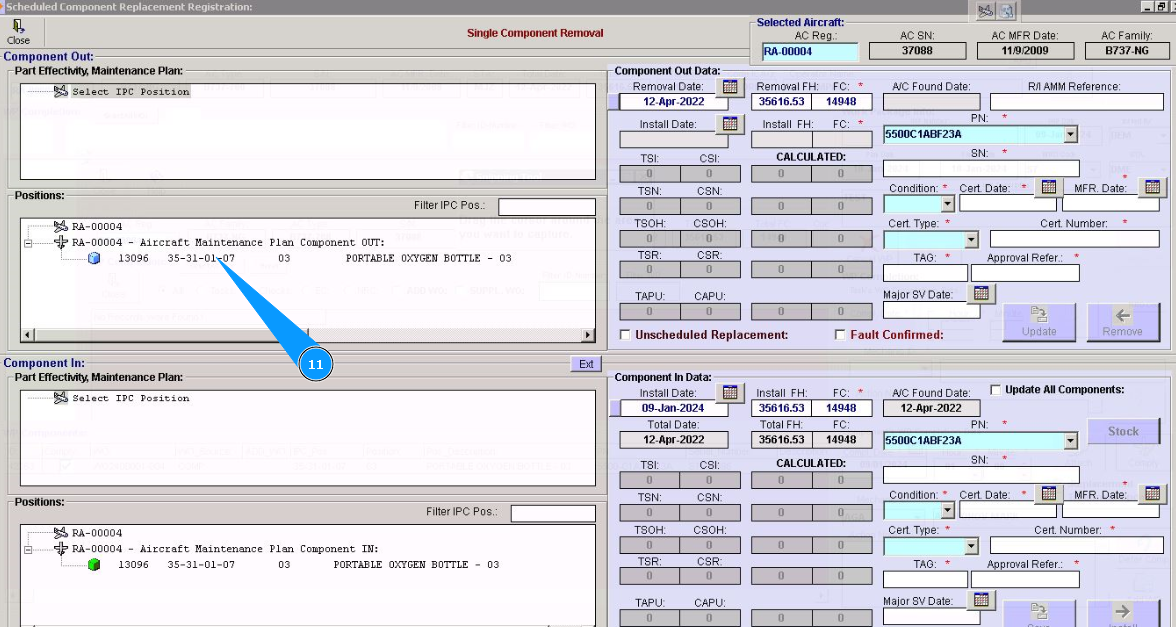Select the RA-00004 root in Component In positions

[x=97, y=533]
